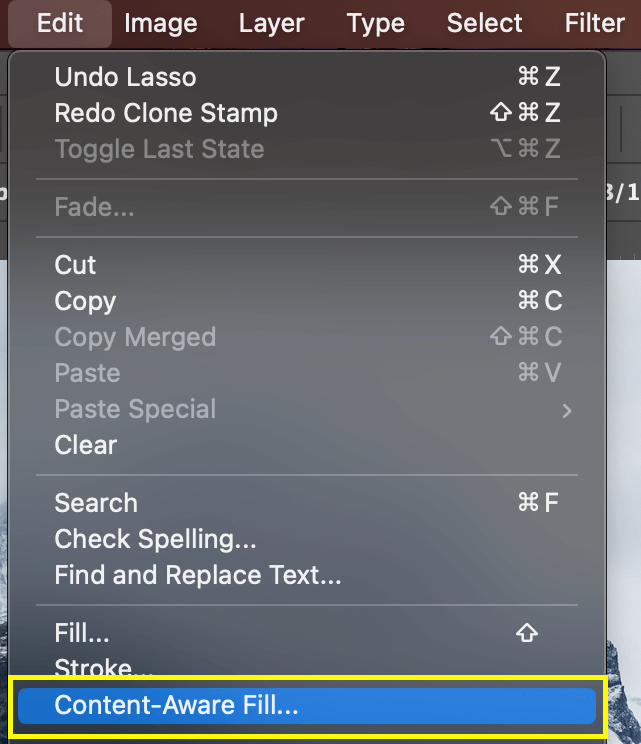Open Search from the Edit menu
Viewport: 641px width, 744px height.
click(x=307, y=502)
